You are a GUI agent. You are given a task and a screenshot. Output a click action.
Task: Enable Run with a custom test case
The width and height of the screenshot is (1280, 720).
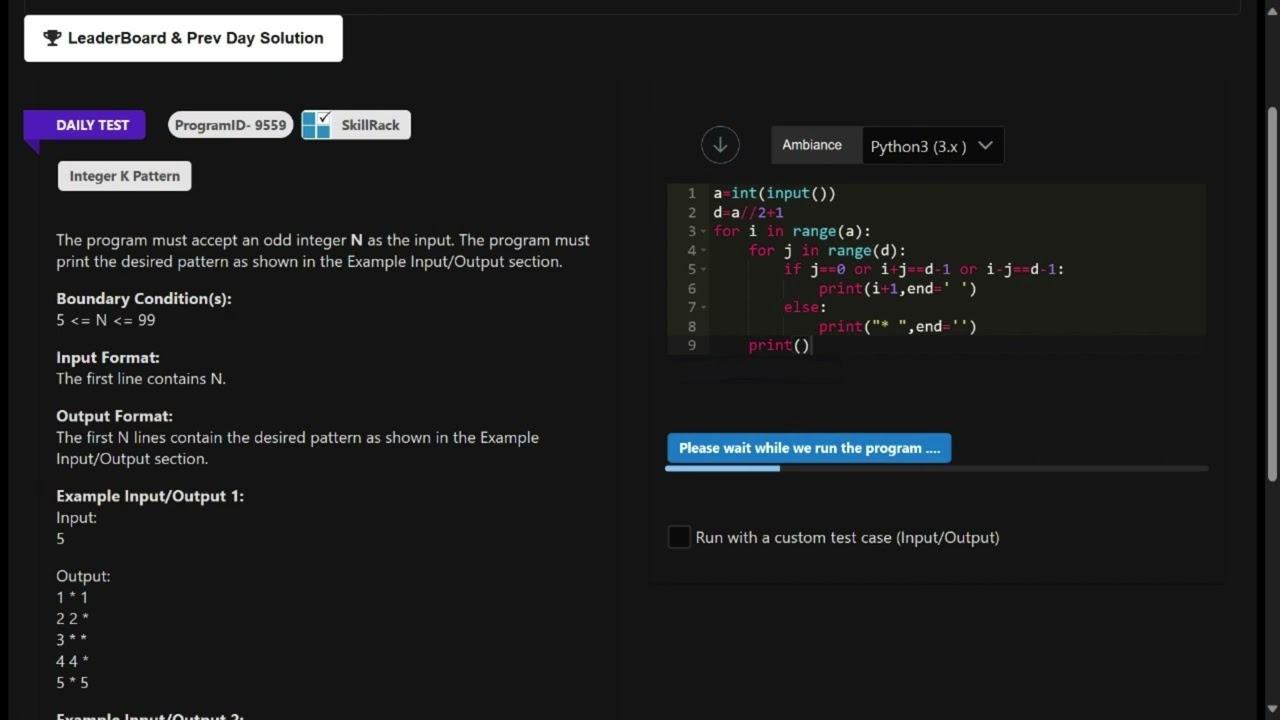pyautogui.click(x=679, y=537)
